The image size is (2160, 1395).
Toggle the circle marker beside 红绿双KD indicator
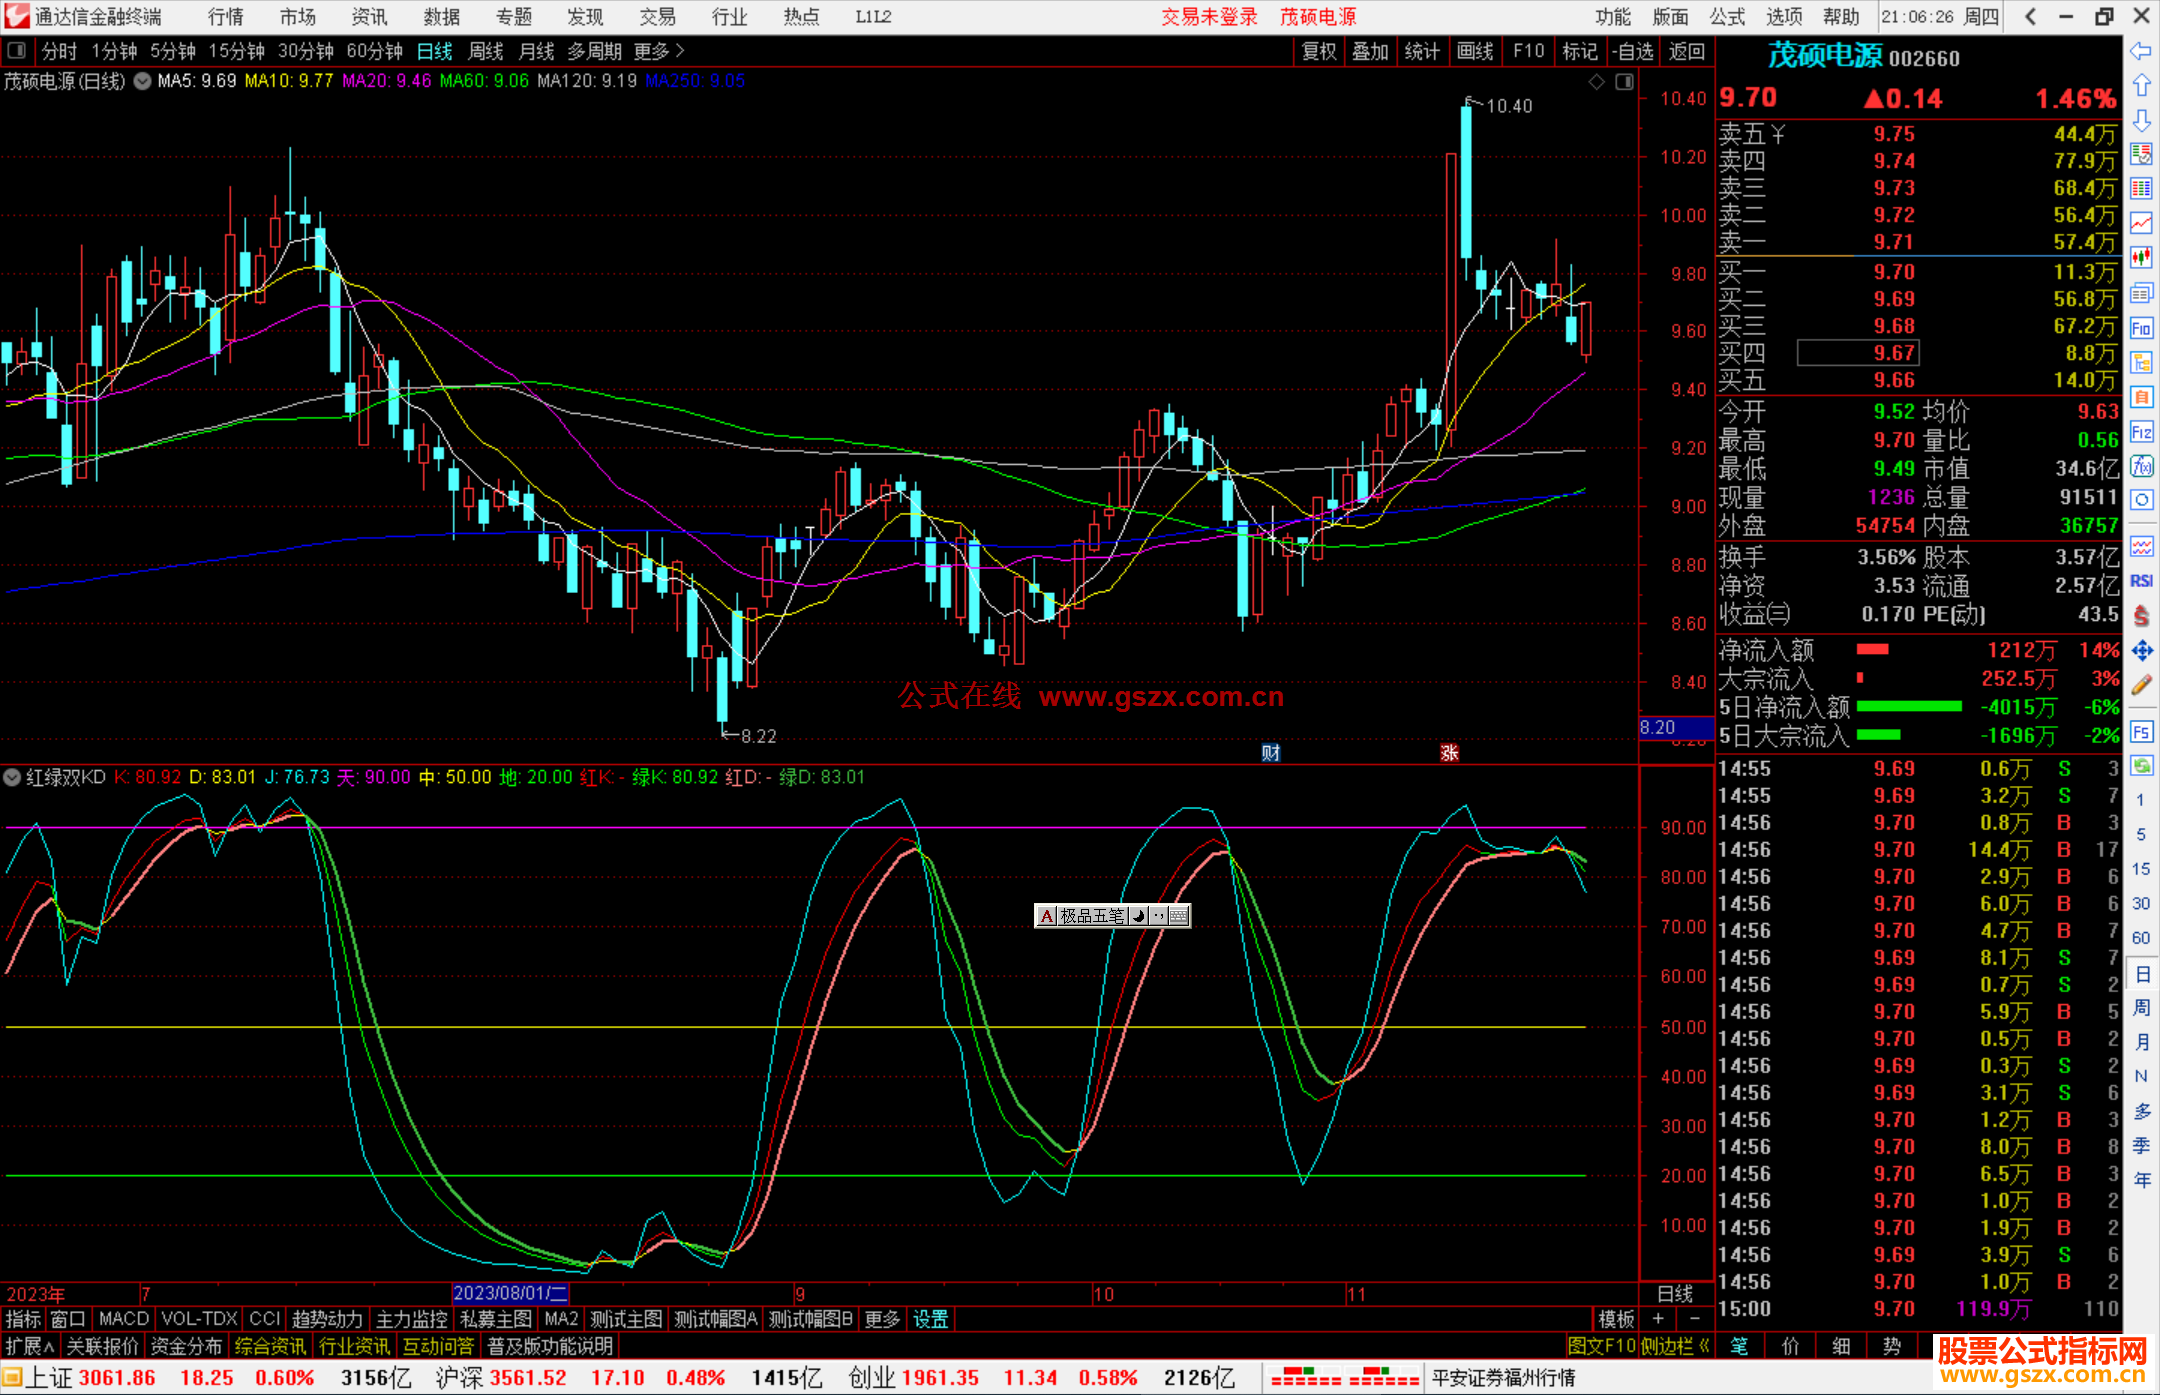click(x=12, y=777)
